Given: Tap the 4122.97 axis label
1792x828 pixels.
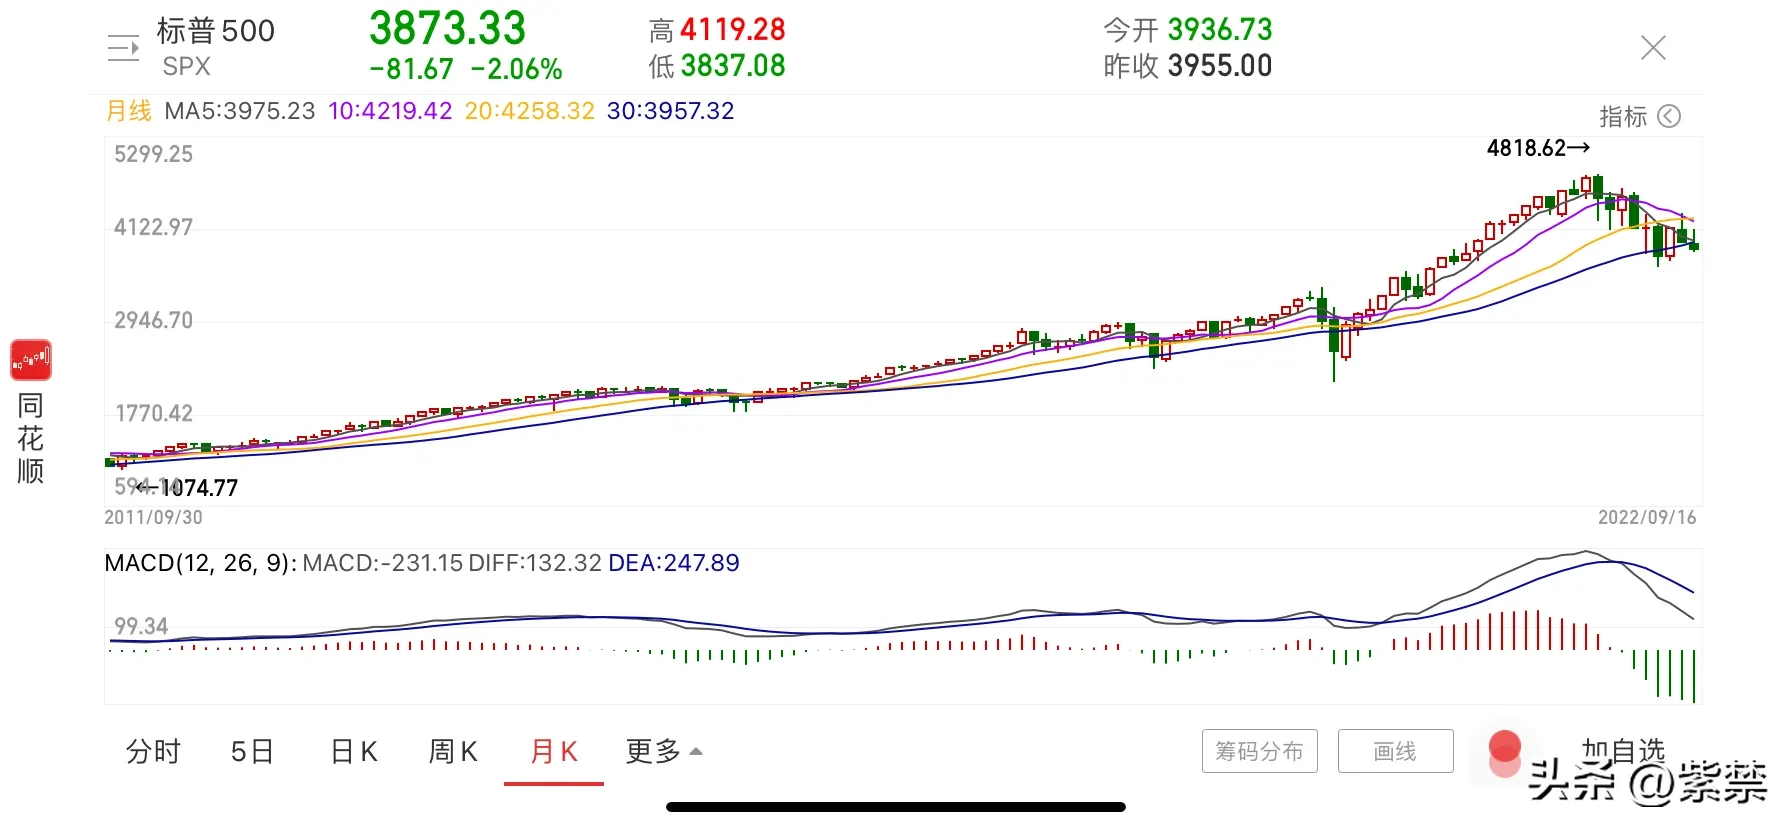Looking at the screenshot, I should pos(153,227).
